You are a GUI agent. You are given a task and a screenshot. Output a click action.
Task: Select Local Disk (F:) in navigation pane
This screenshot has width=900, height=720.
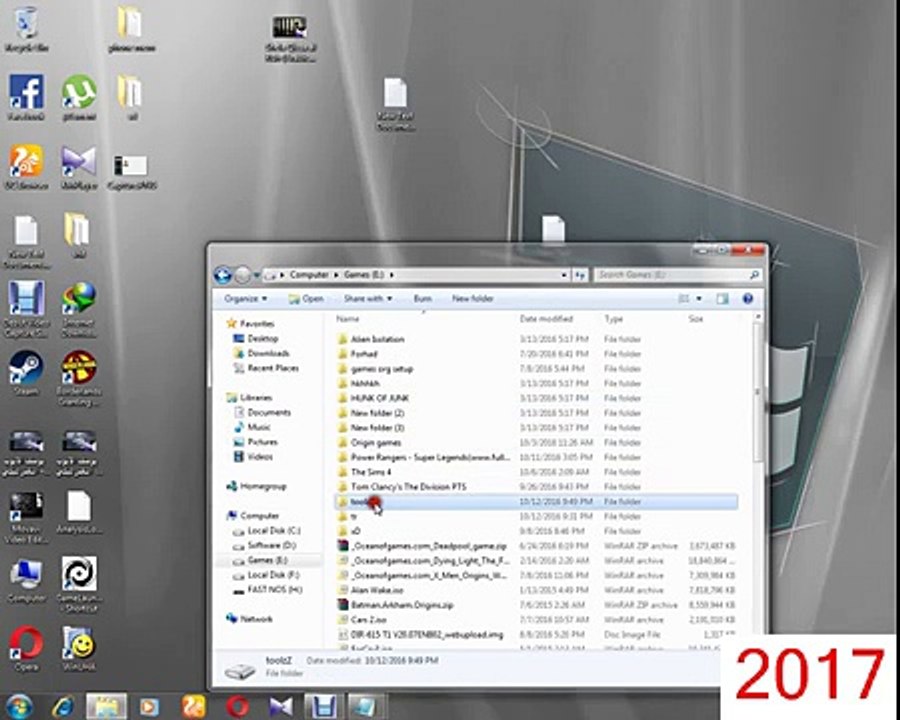click(x=267, y=575)
